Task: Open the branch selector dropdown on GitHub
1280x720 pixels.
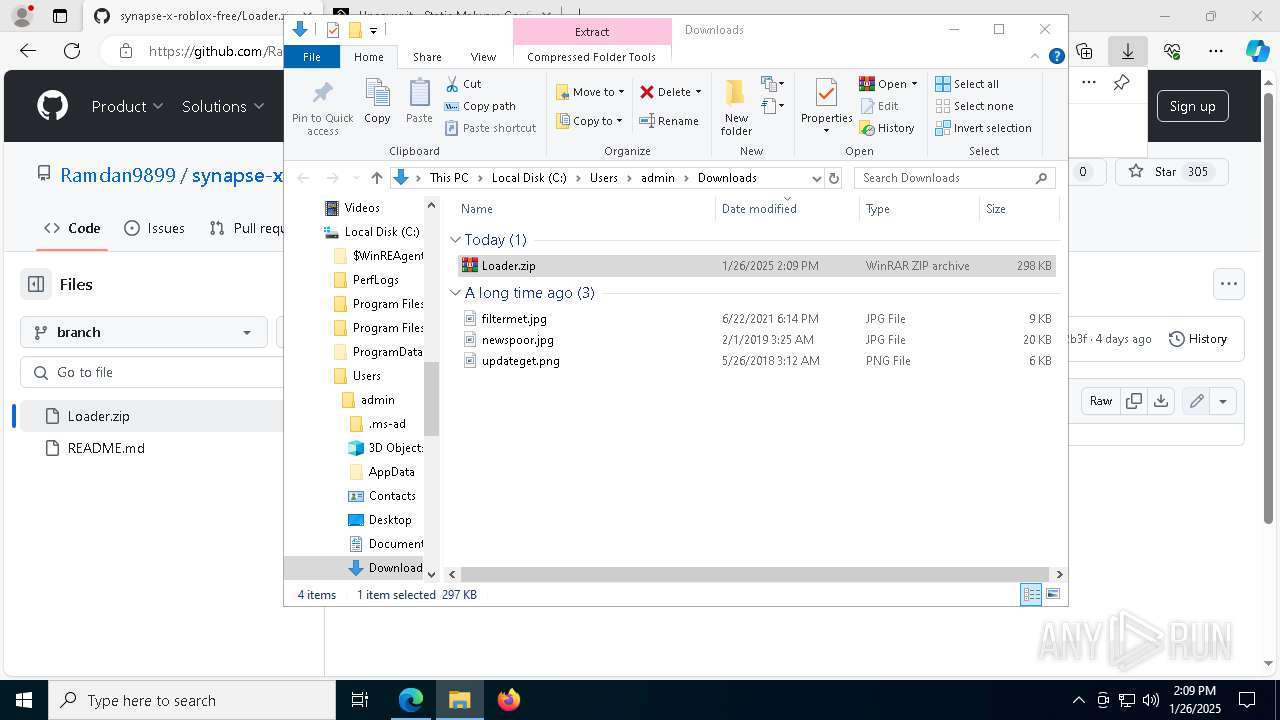Action: pos(144,332)
